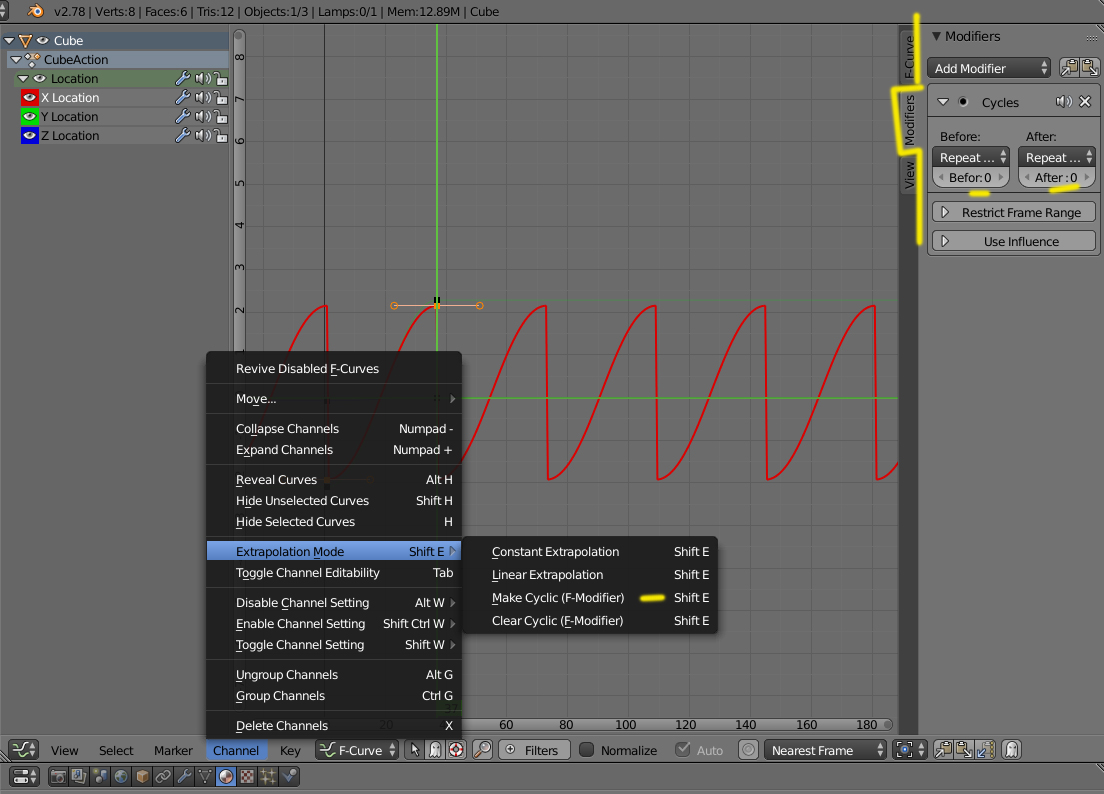Click the wrench icon on X Location
Screen dimensions: 1104x794
click(182, 98)
